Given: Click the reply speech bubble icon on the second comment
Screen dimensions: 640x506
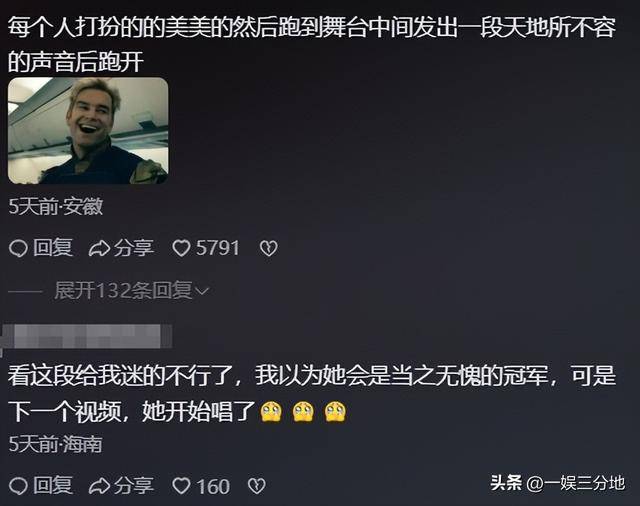Looking at the screenshot, I should pos(18,486).
